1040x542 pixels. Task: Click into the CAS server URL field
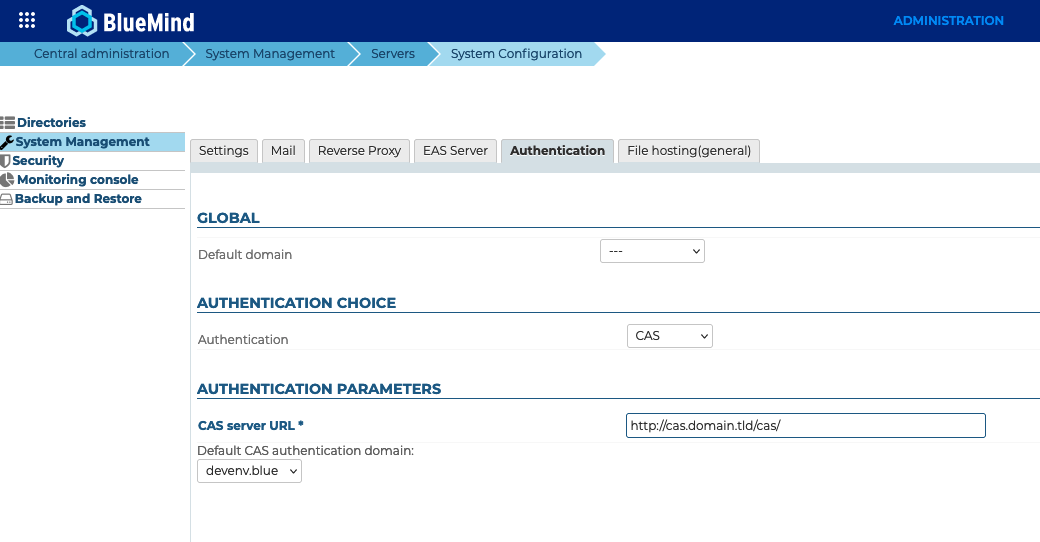(805, 426)
